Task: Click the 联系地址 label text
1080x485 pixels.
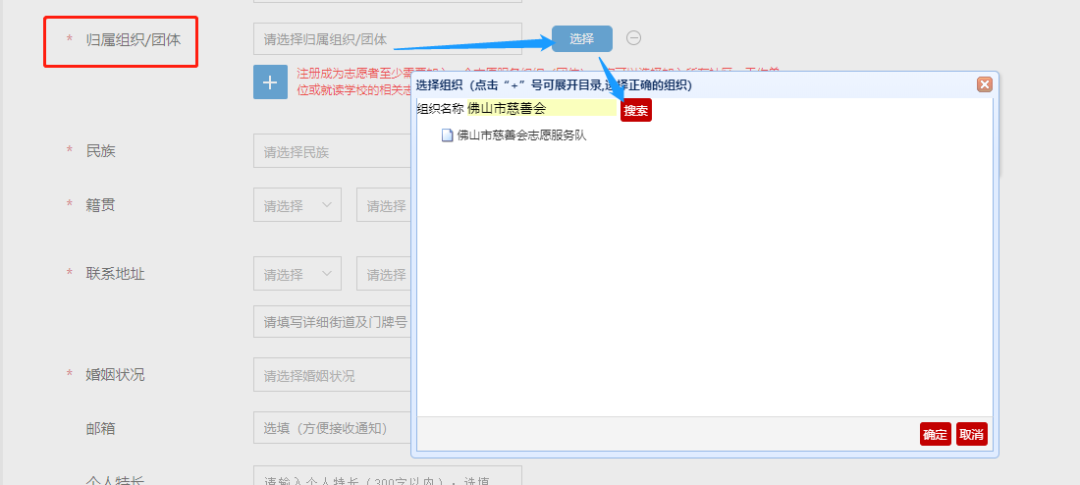Action: coord(115,274)
